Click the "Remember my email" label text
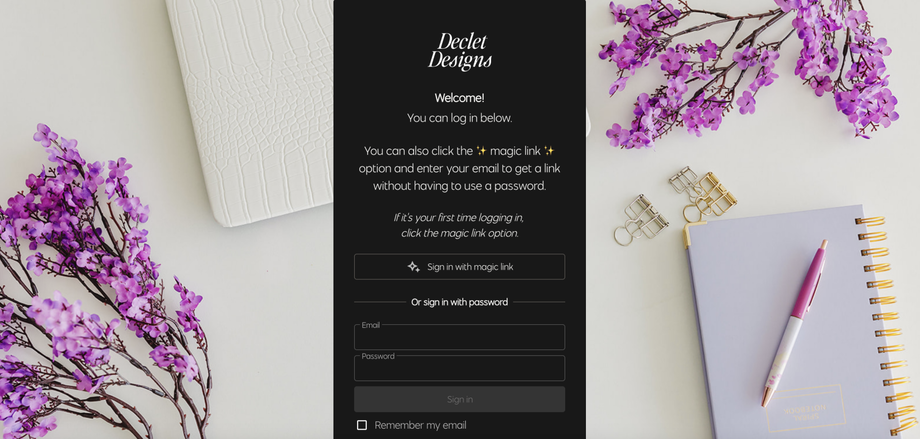 420,425
